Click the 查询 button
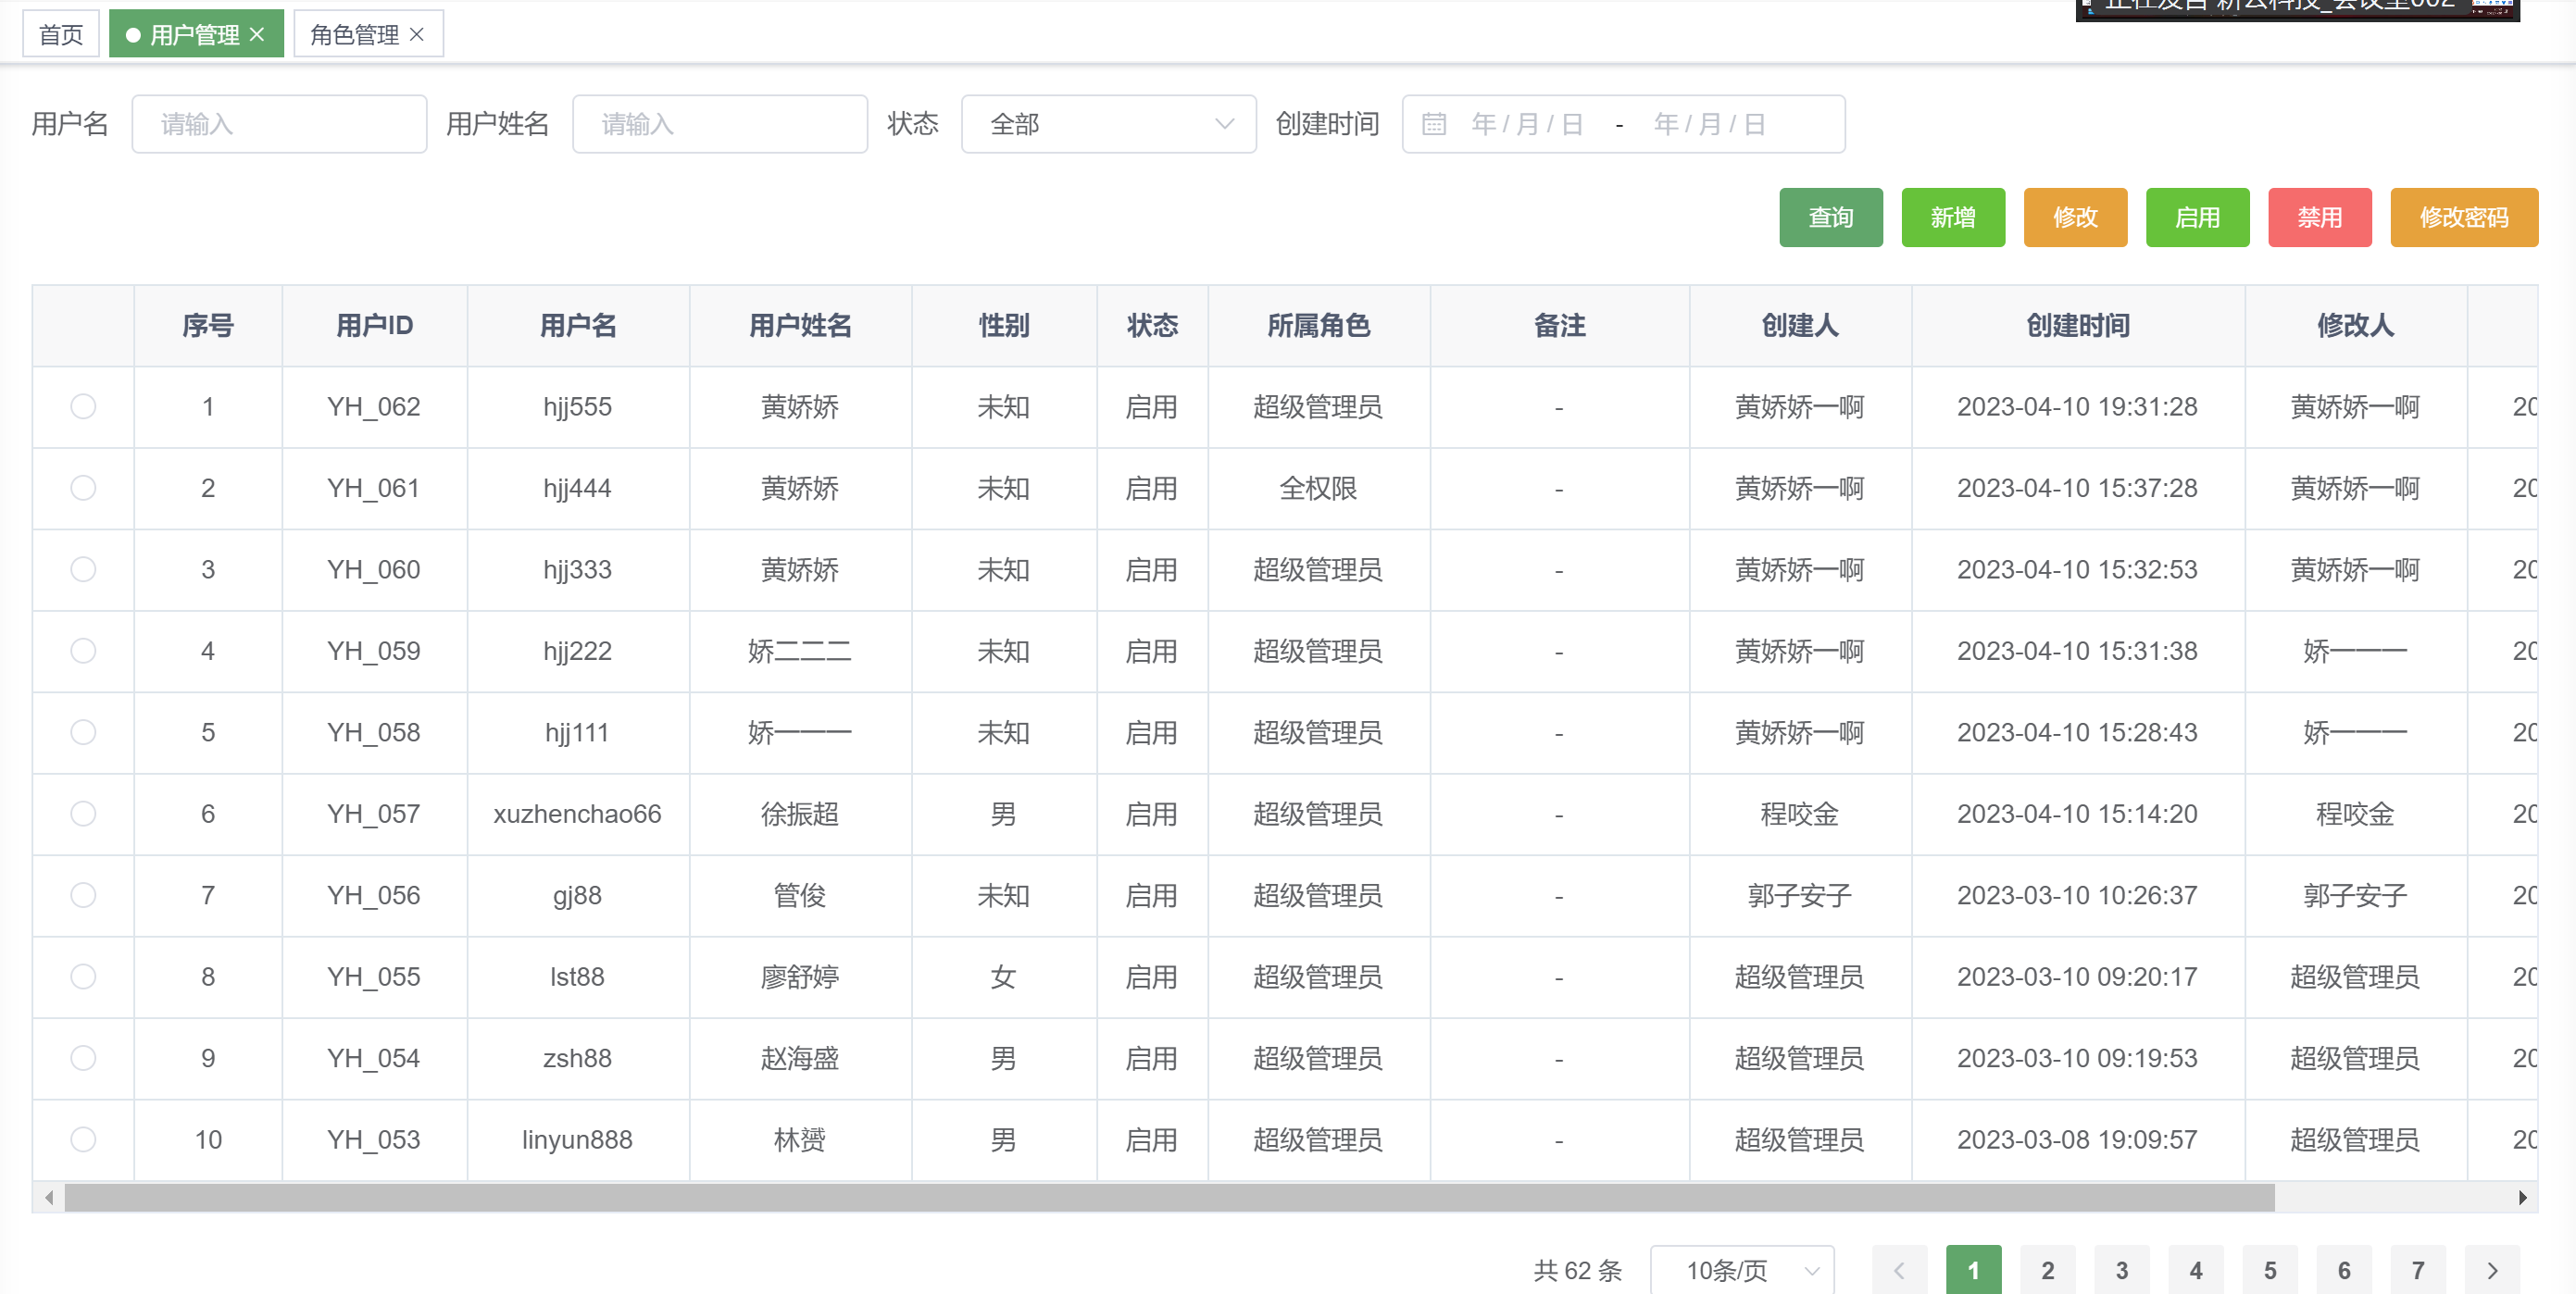 tap(1831, 217)
